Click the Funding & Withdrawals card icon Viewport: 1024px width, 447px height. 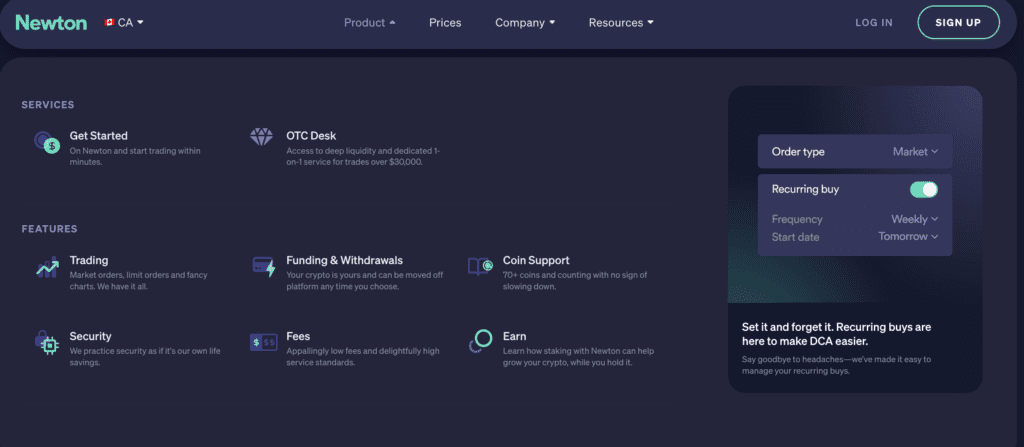[264, 267]
